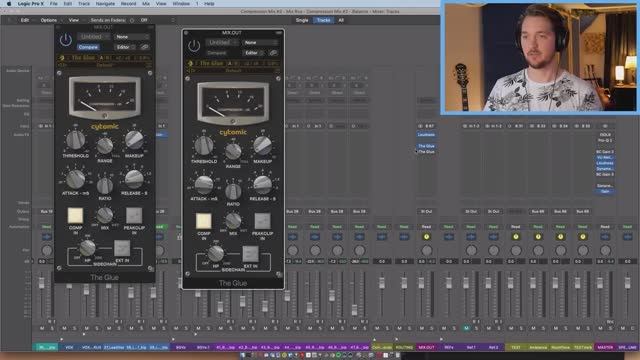
Task: Toggle Ext In sidechain button in left plugin
Action: pos(122,248)
